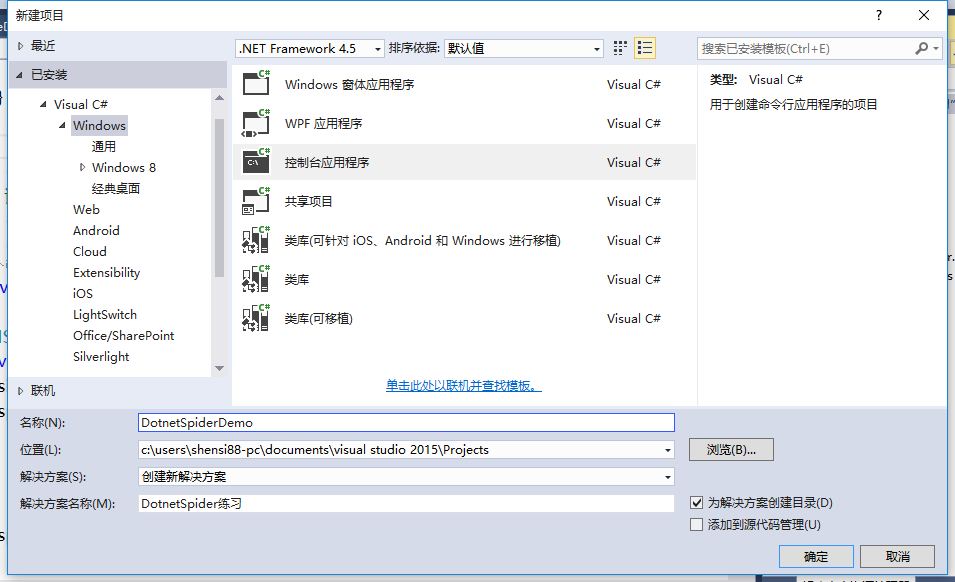Screen dimensions: 955x582
Task: Select the LightSwitch category
Action: click(x=105, y=314)
